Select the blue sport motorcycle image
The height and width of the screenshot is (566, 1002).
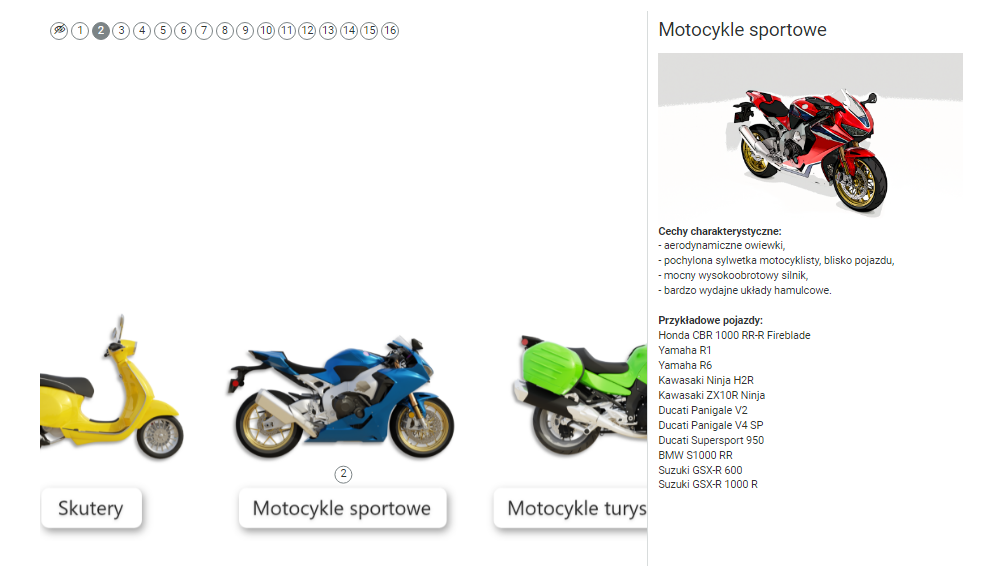341,396
